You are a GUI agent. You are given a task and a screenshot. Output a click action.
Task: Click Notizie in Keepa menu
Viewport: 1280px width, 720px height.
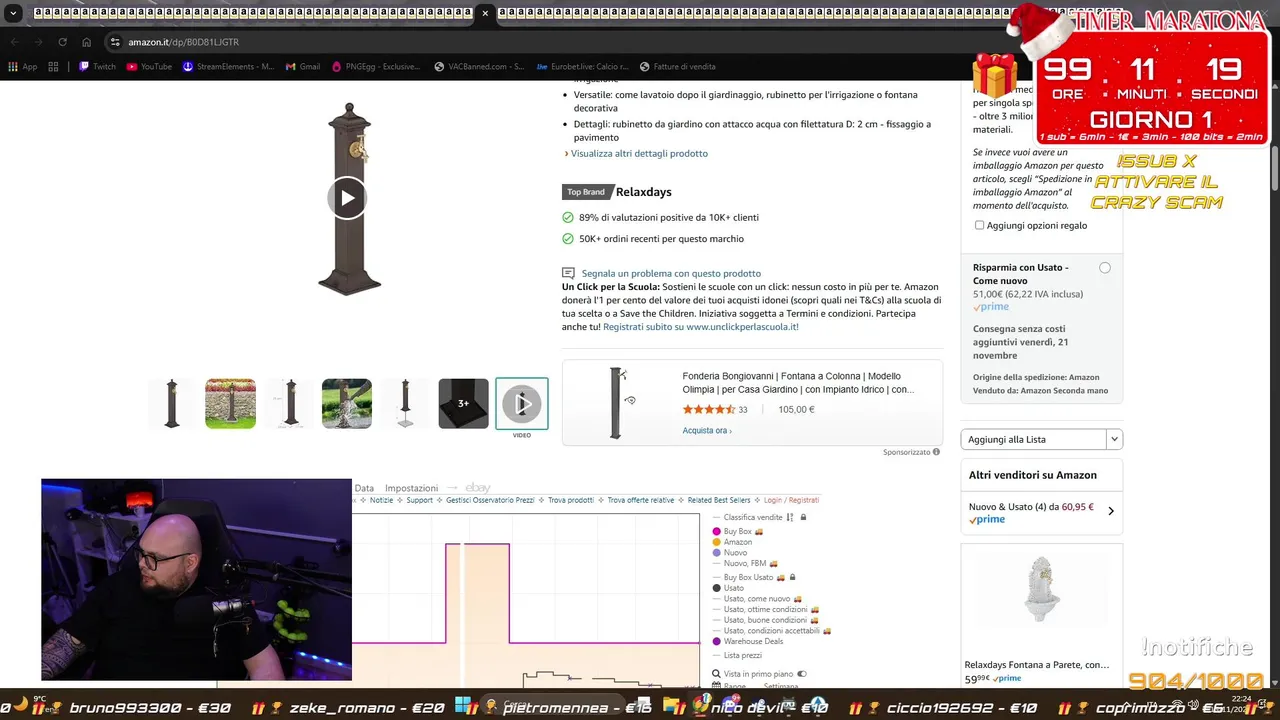click(x=379, y=500)
